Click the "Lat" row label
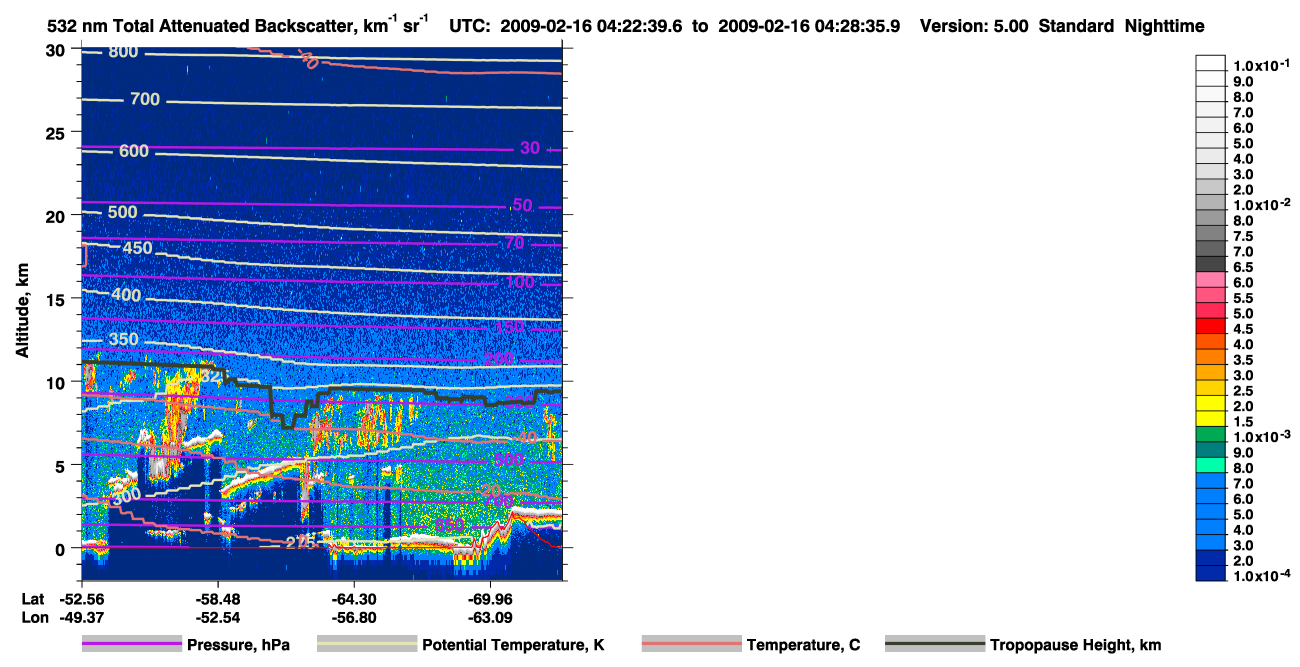Image resolution: width=1300 pixels, height=667 pixels. click(x=33, y=598)
